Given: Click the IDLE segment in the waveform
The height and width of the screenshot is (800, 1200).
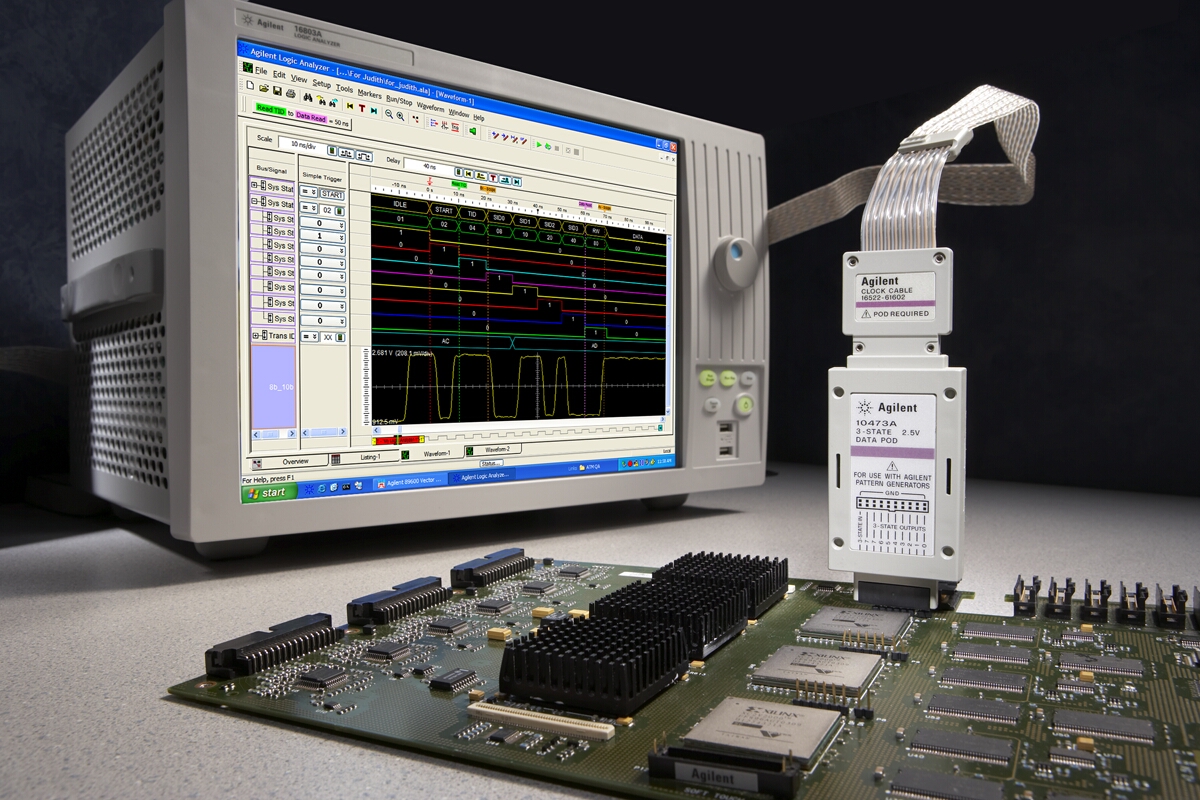Looking at the screenshot, I should (400, 204).
